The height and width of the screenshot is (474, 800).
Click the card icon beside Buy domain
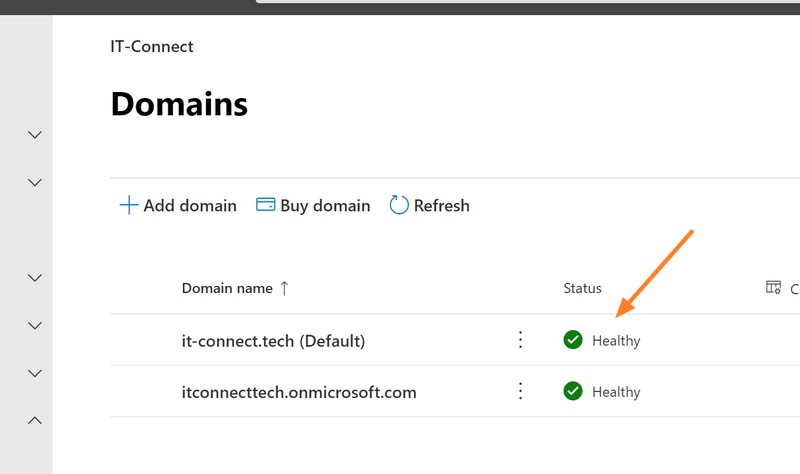(x=266, y=205)
